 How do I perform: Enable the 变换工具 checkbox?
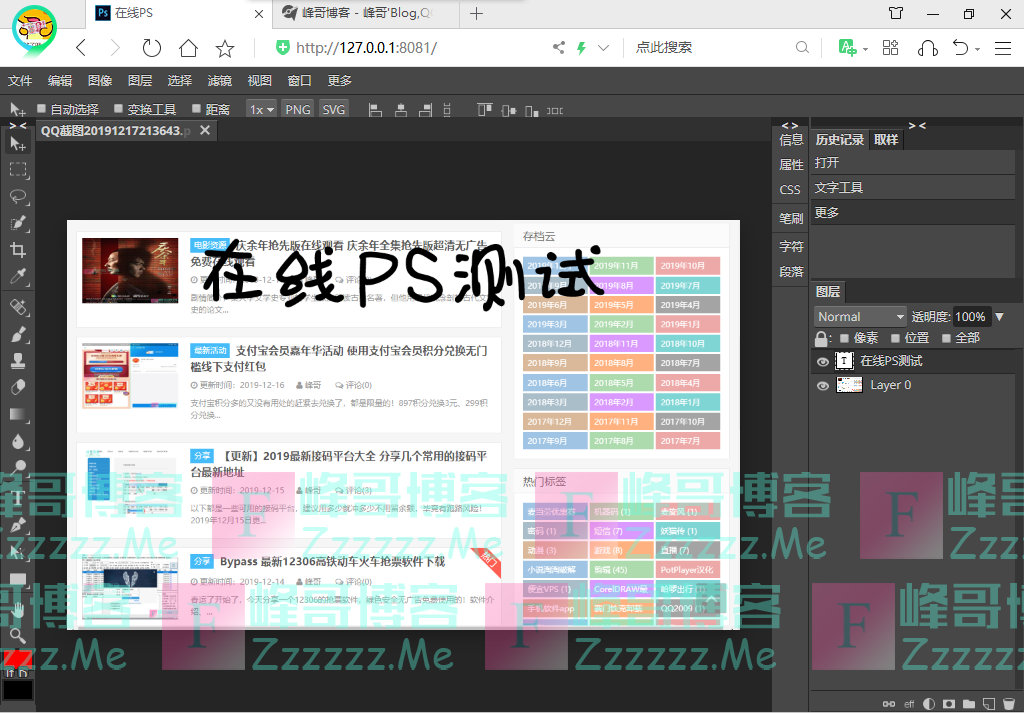click(x=119, y=109)
